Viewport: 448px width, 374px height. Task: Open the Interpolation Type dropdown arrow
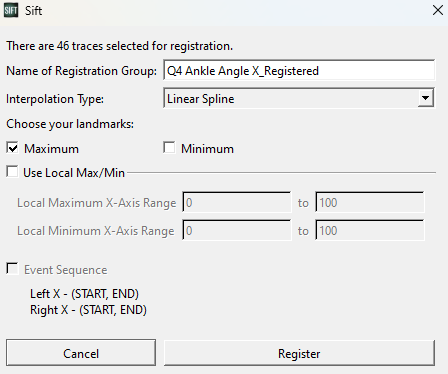tap(425, 98)
